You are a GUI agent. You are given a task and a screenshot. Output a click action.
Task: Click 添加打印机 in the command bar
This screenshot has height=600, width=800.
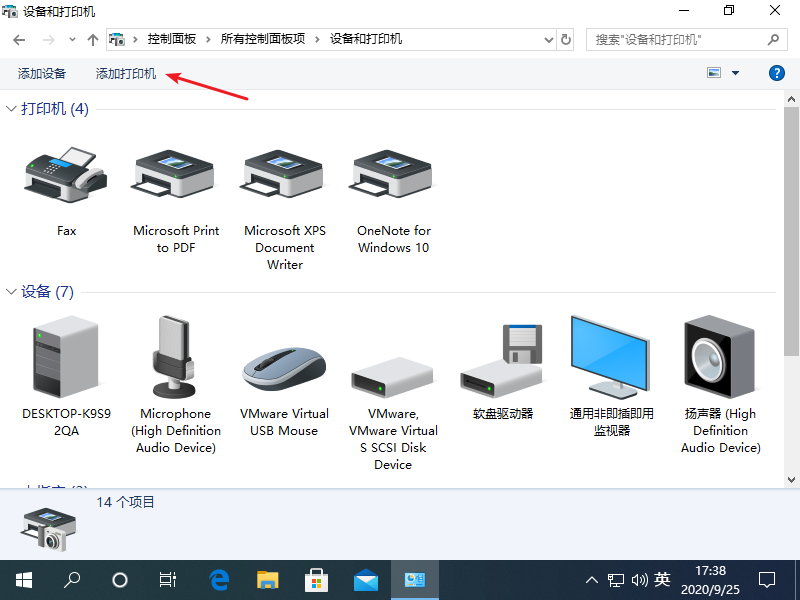[126, 74]
